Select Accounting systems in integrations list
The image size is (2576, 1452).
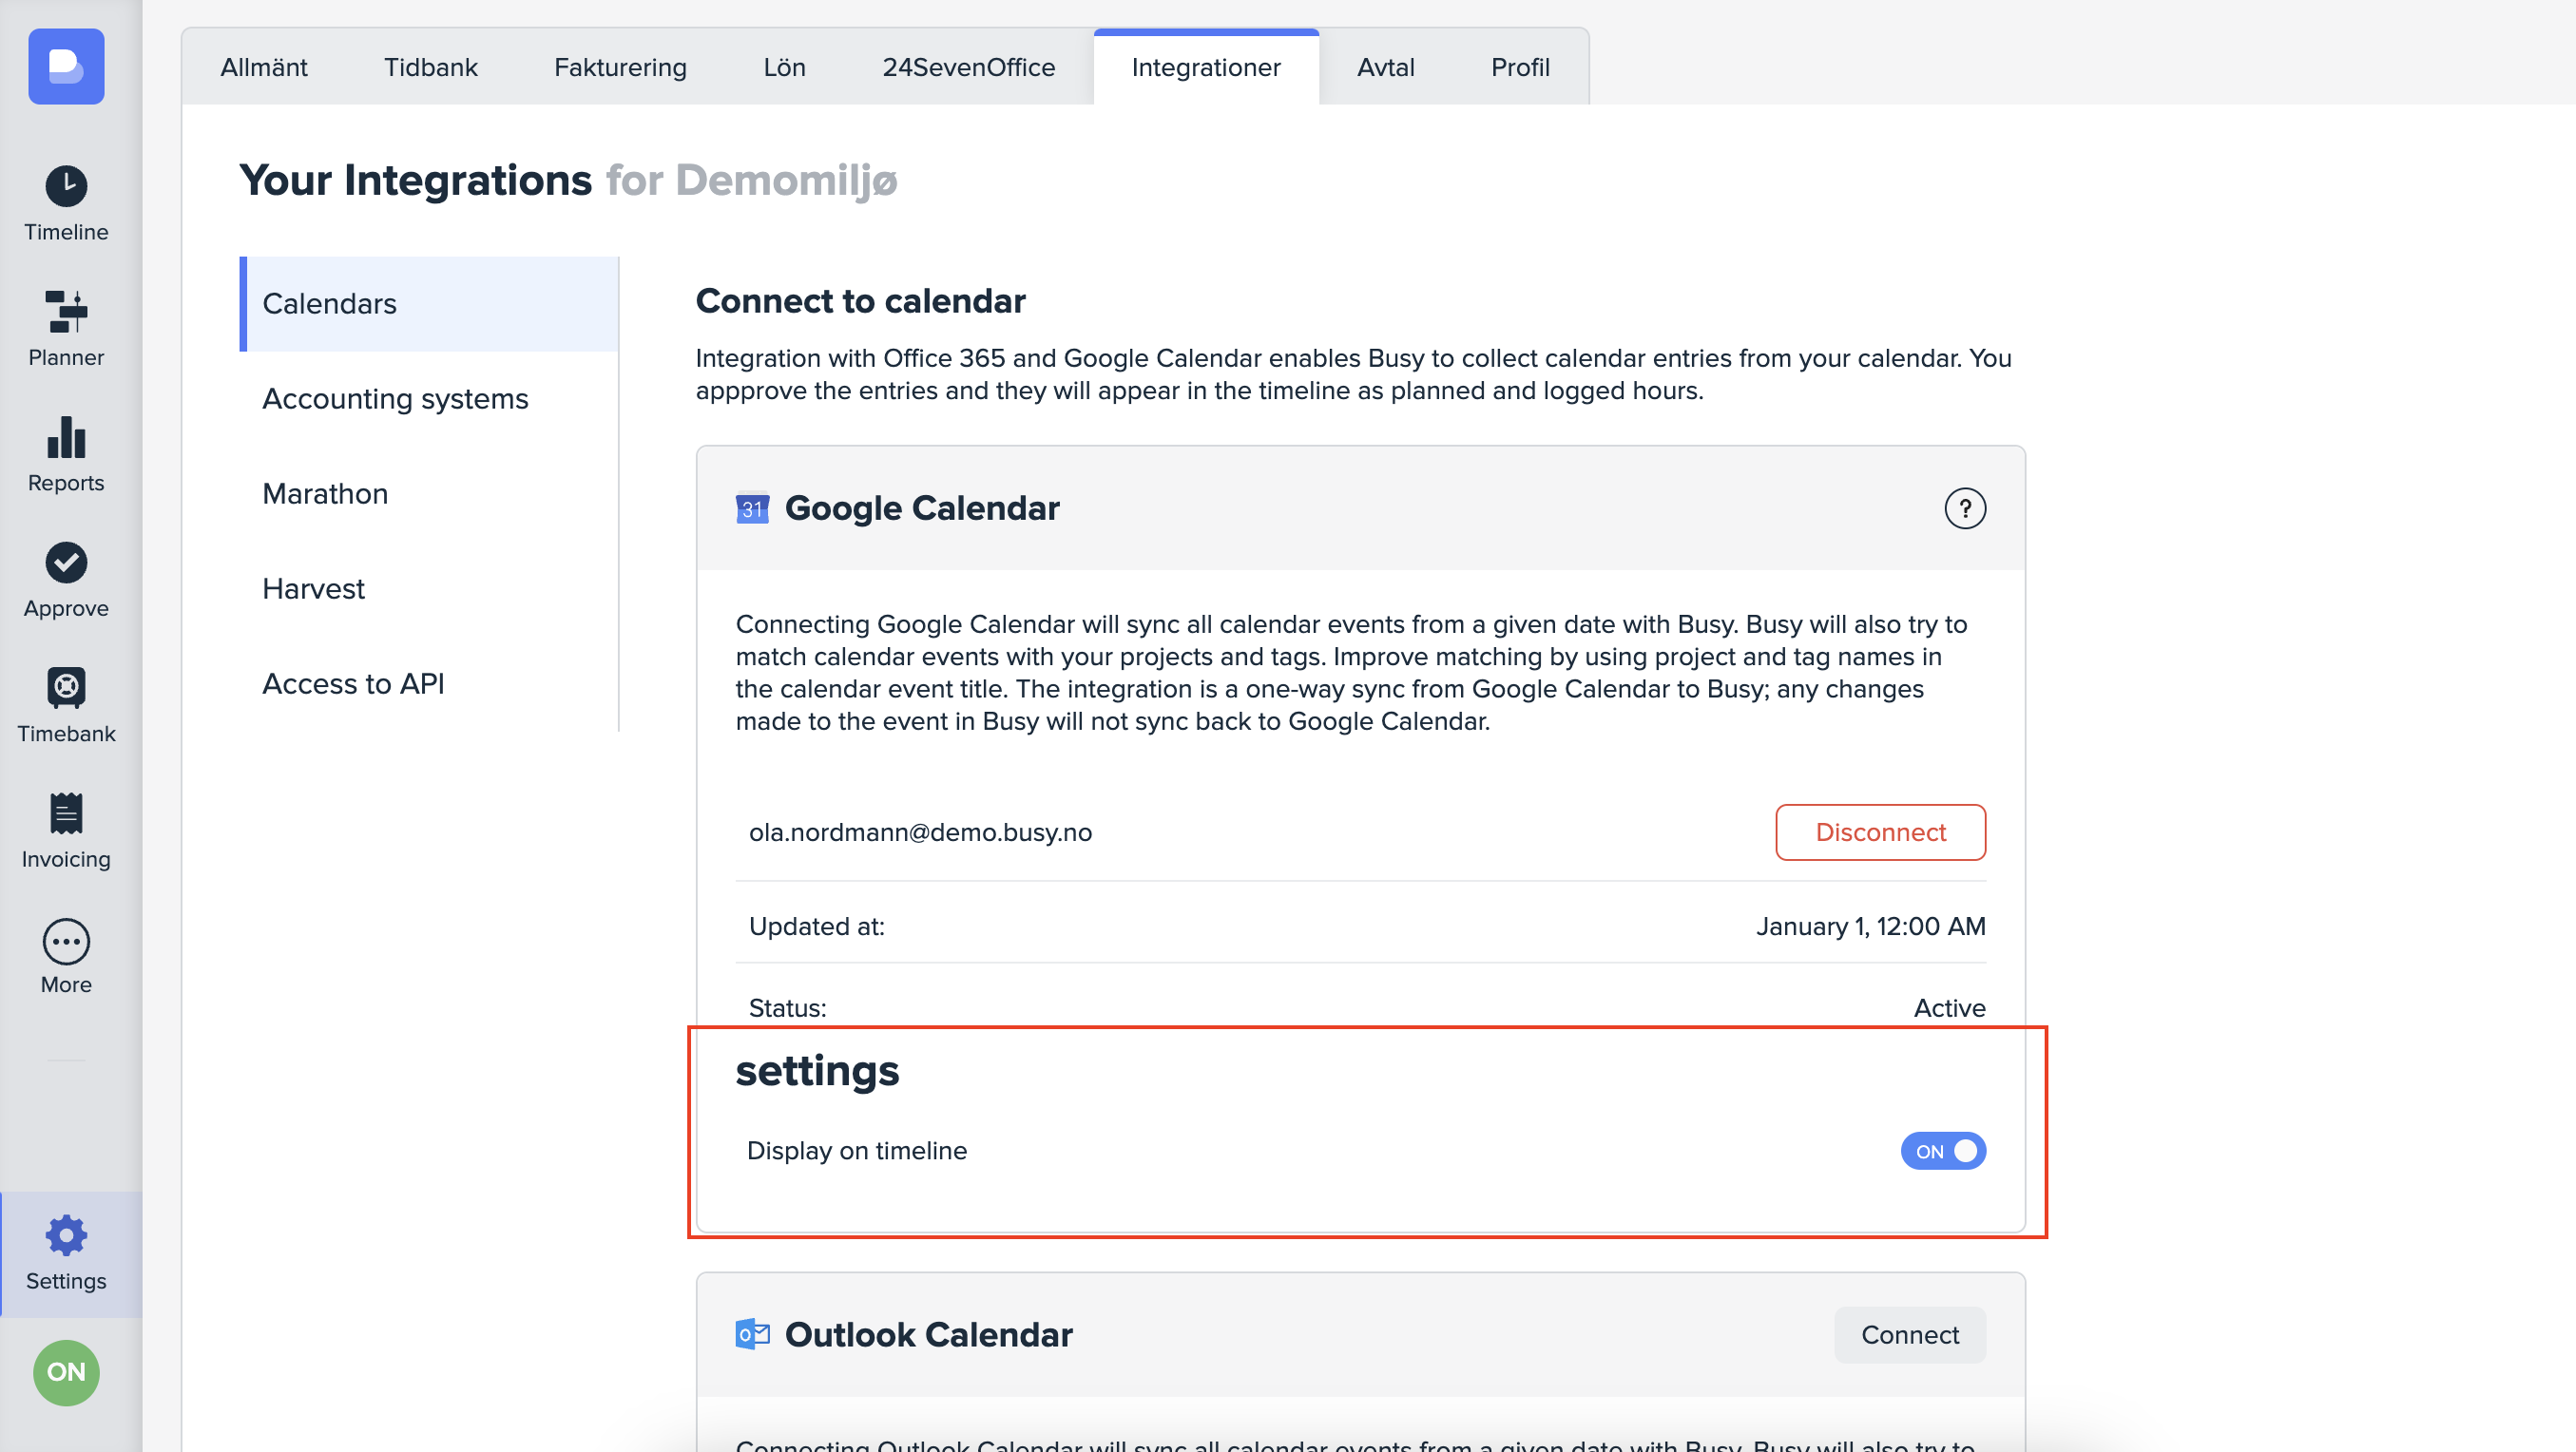click(x=395, y=399)
